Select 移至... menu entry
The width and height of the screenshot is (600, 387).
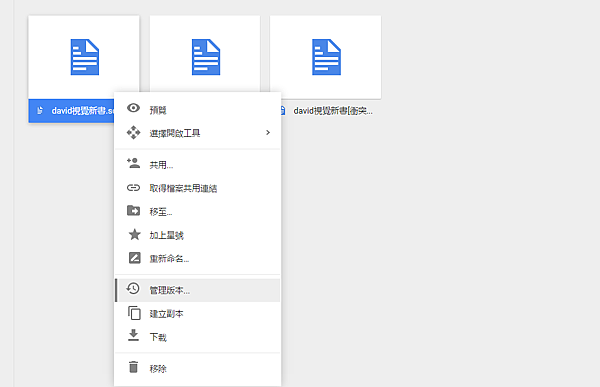(197, 211)
